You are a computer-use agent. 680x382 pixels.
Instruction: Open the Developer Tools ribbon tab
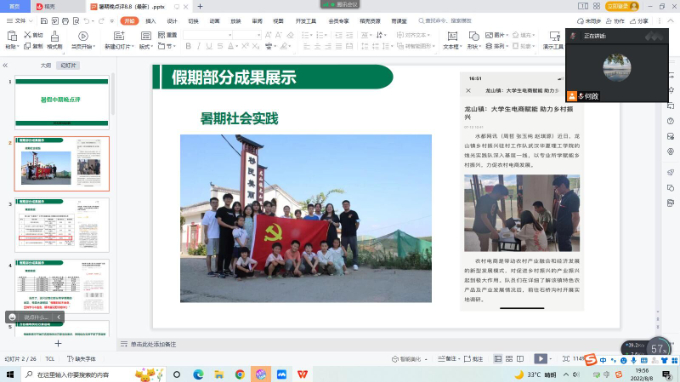pyautogui.click(x=306, y=21)
